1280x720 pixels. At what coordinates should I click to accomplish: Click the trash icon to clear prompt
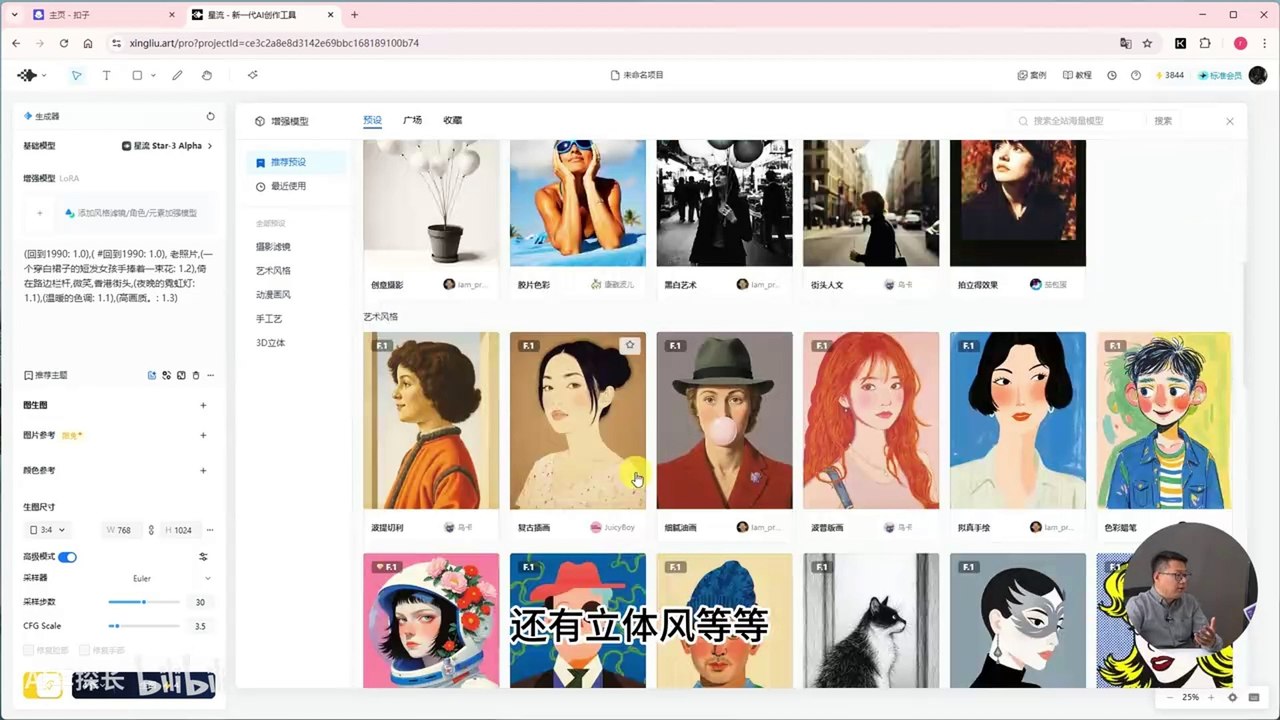point(195,375)
